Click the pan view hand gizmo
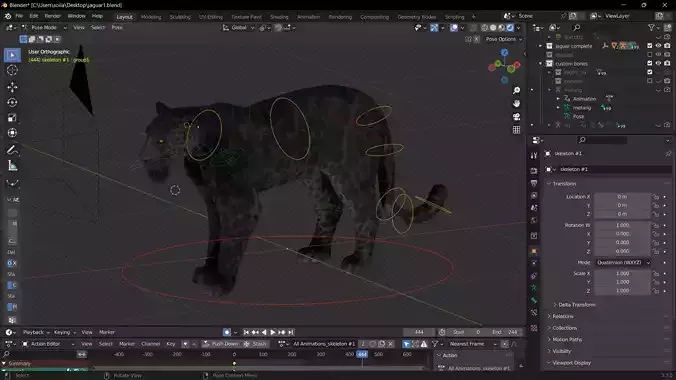Viewport: 676px width, 380px height. pyautogui.click(x=516, y=104)
